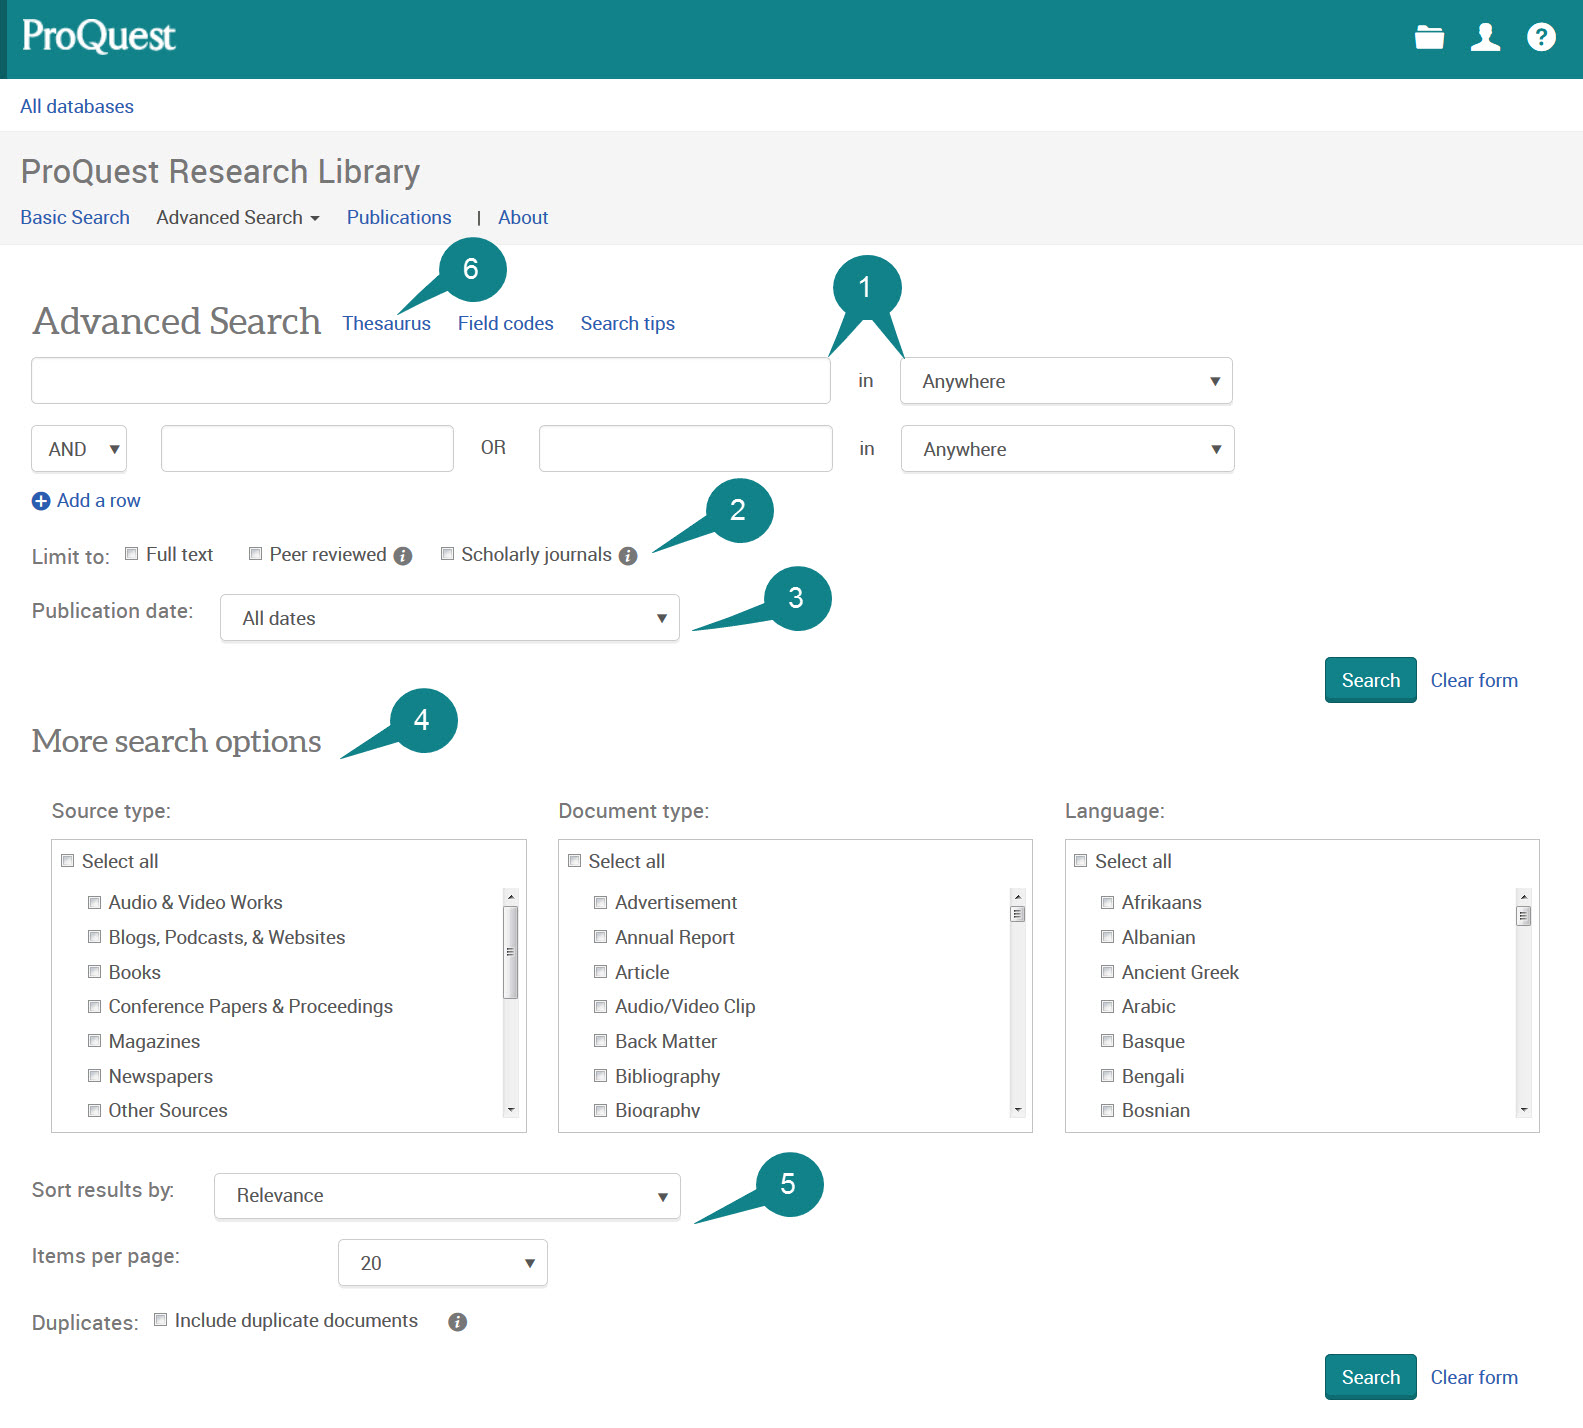Toggle Select all under Source type

tap(68, 861)
